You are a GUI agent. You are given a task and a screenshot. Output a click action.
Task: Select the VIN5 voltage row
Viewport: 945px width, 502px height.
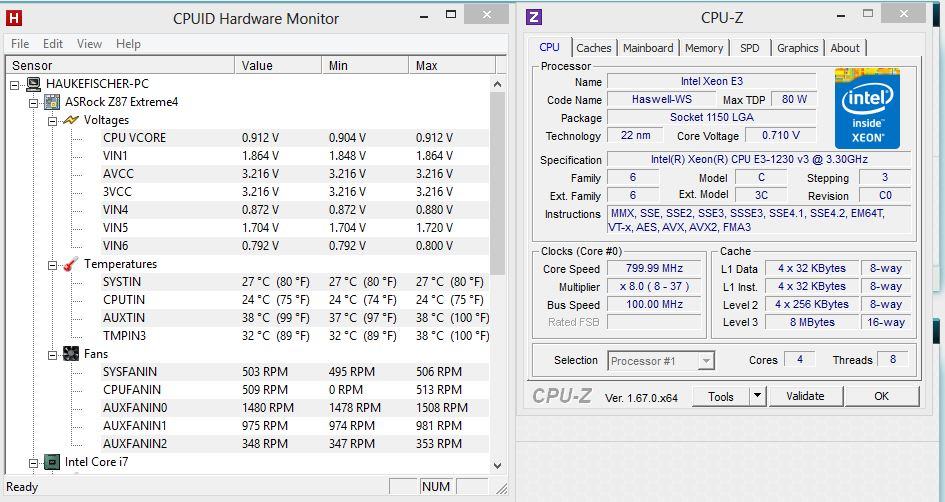[x=295, y=228]
